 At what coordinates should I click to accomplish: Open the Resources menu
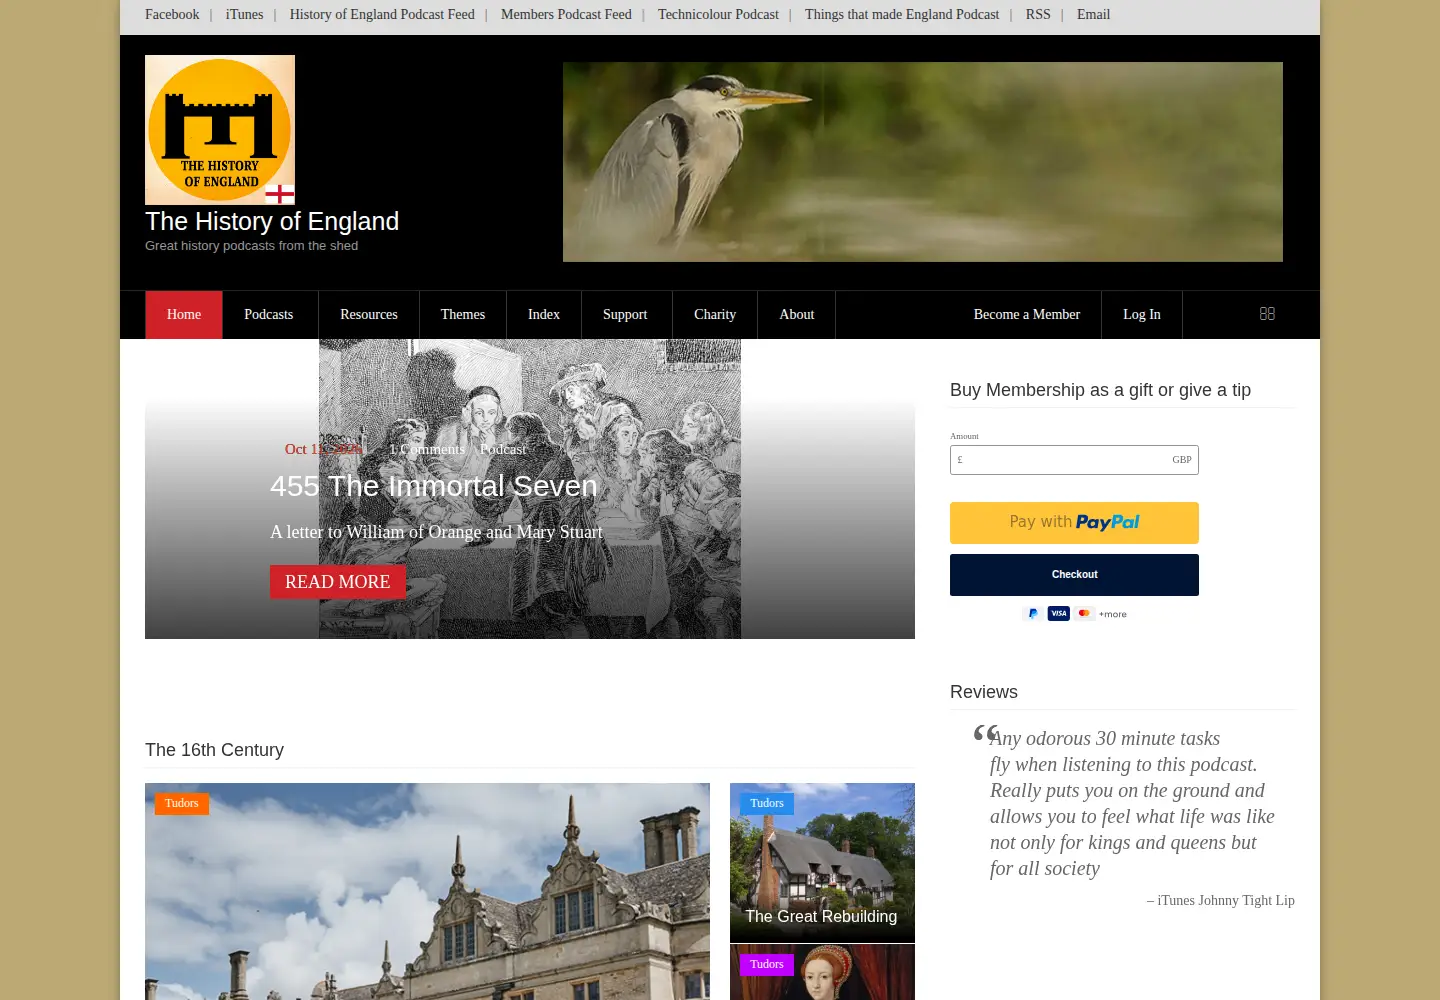tap(369, 314)
